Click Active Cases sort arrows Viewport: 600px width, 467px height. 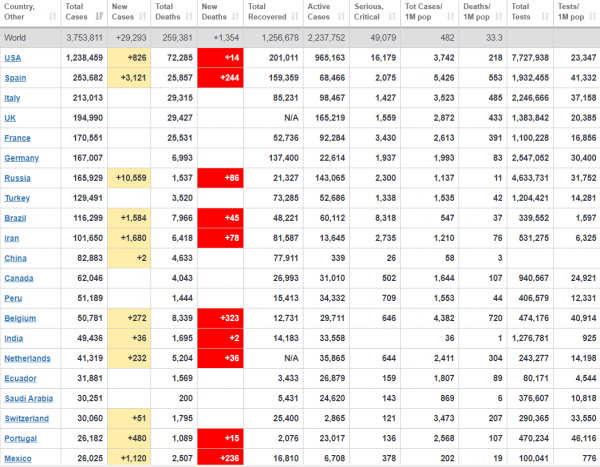click(x=341, y=16)
